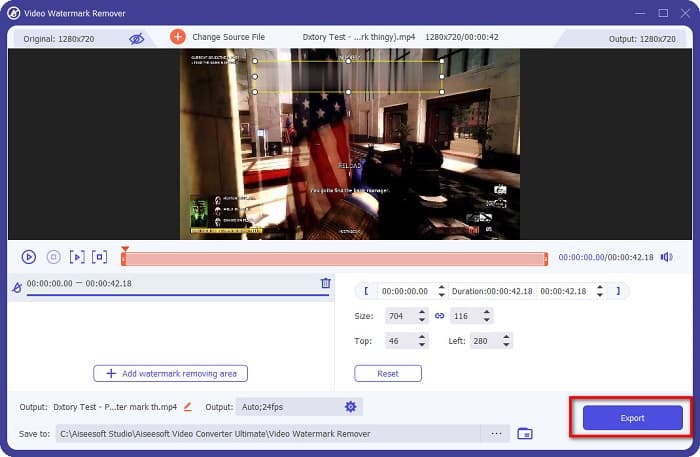Maximize the Video Watermark Remover window

pos(663,13)
